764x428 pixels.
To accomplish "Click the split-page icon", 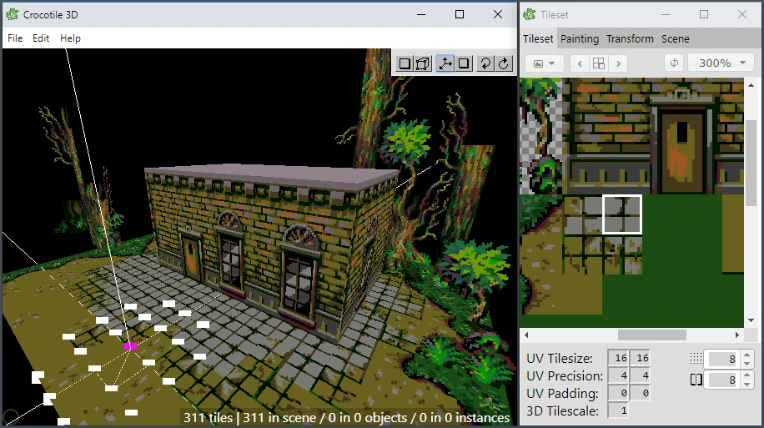I will coord(696,379).
